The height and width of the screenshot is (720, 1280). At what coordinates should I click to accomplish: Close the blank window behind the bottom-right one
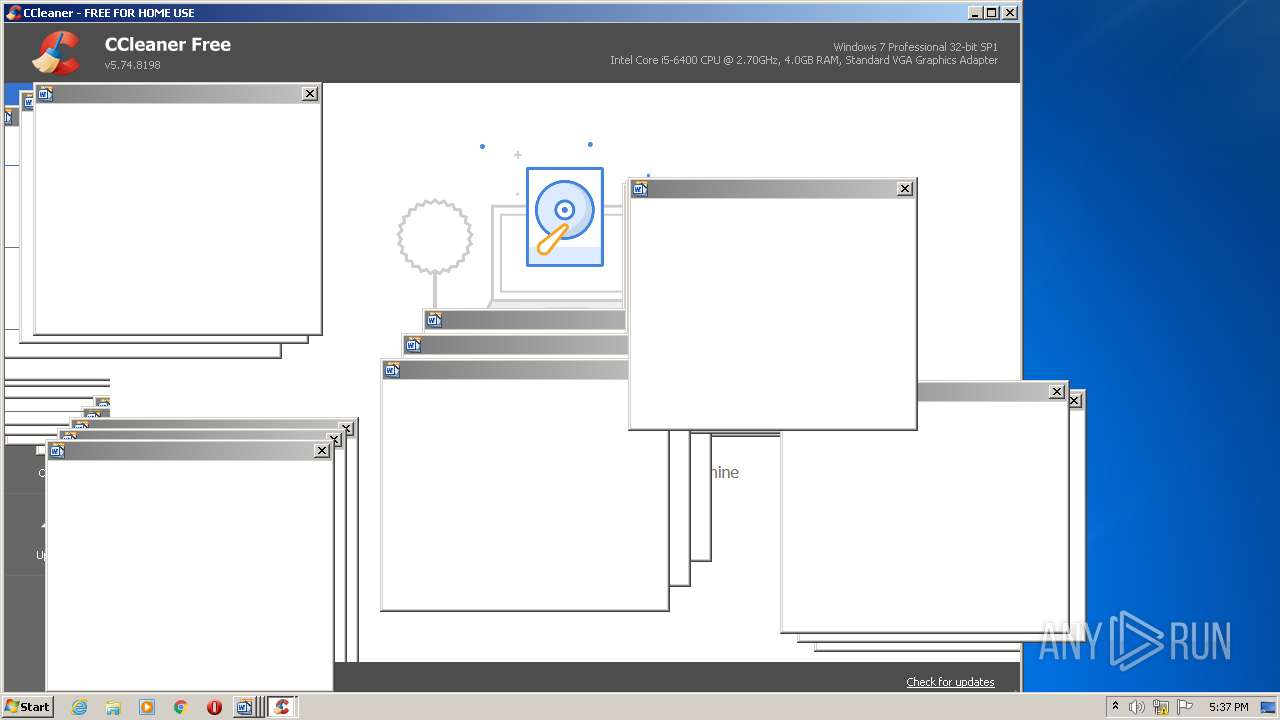pyautogui.click(x=1075, y=400)
